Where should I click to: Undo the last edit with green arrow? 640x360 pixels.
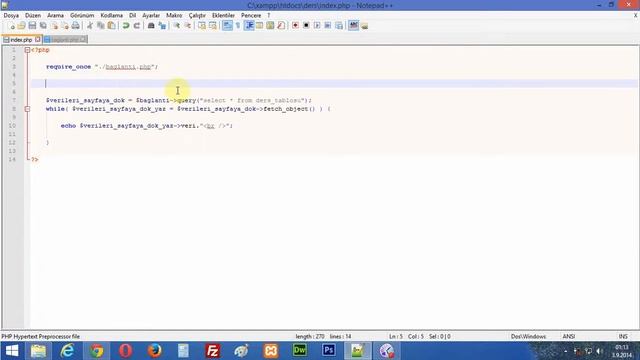coord(126,26)
